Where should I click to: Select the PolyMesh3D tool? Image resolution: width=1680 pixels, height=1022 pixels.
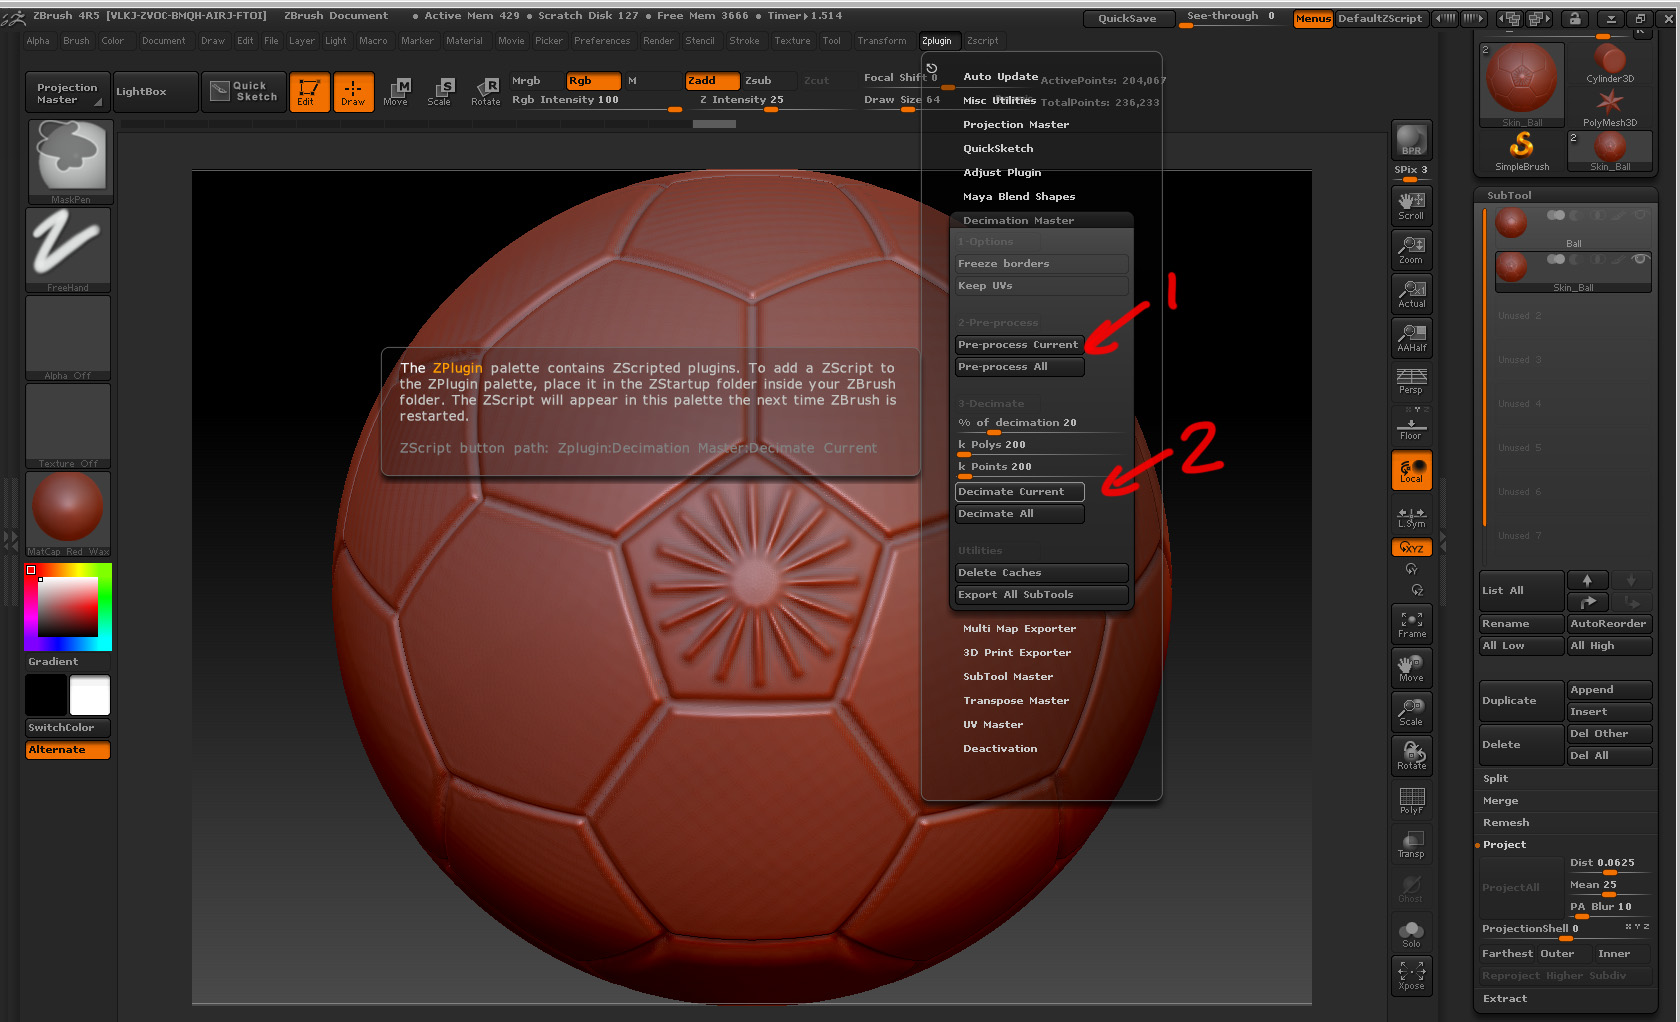coord(1610,108)
